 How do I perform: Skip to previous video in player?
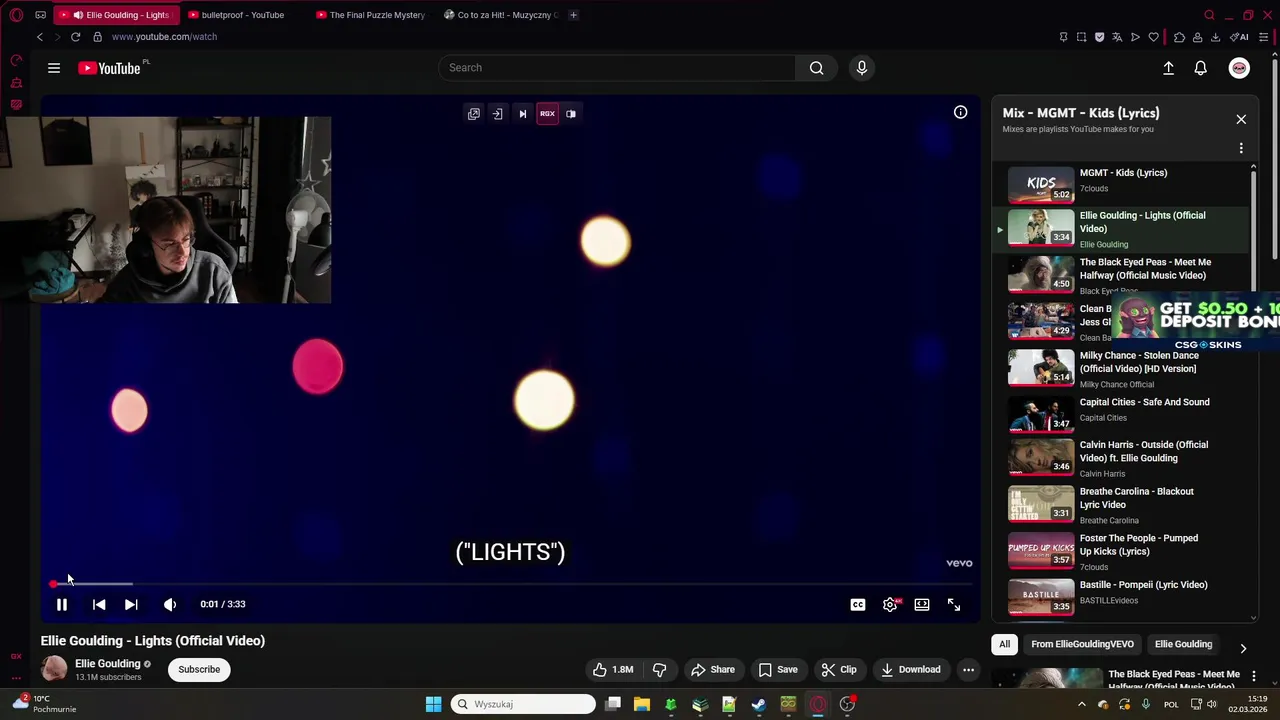pyautogui.click(x=99, y=604)
